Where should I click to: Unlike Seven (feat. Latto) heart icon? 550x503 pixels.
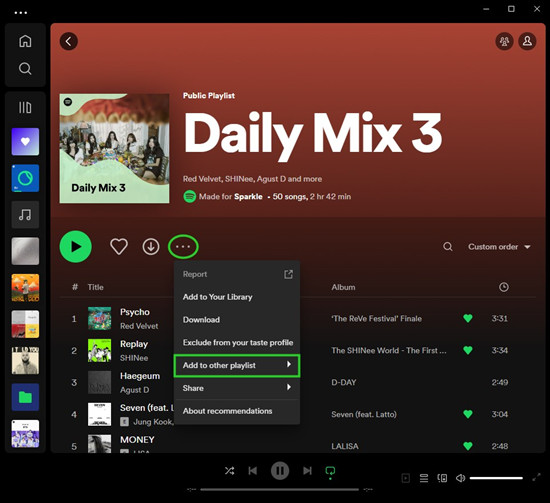[x=468, y=414]
